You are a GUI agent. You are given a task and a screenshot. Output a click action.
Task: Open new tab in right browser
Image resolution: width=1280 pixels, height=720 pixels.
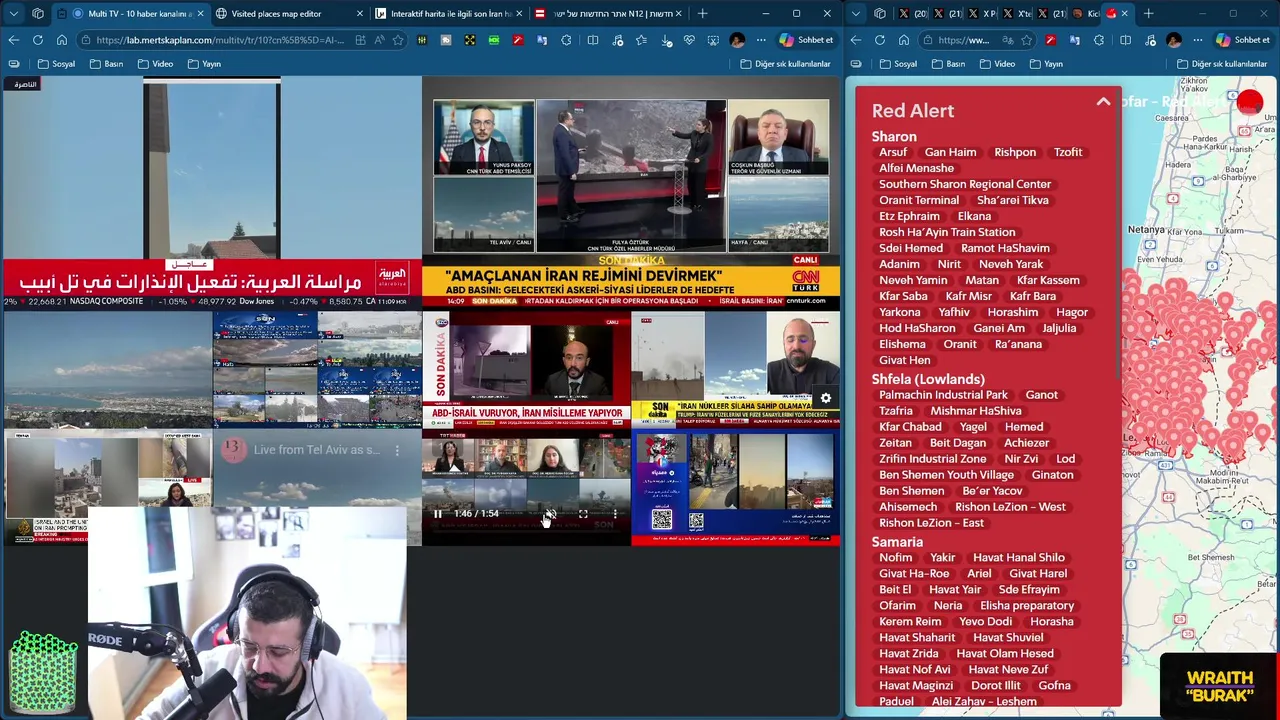click(x=1148, y=14)
